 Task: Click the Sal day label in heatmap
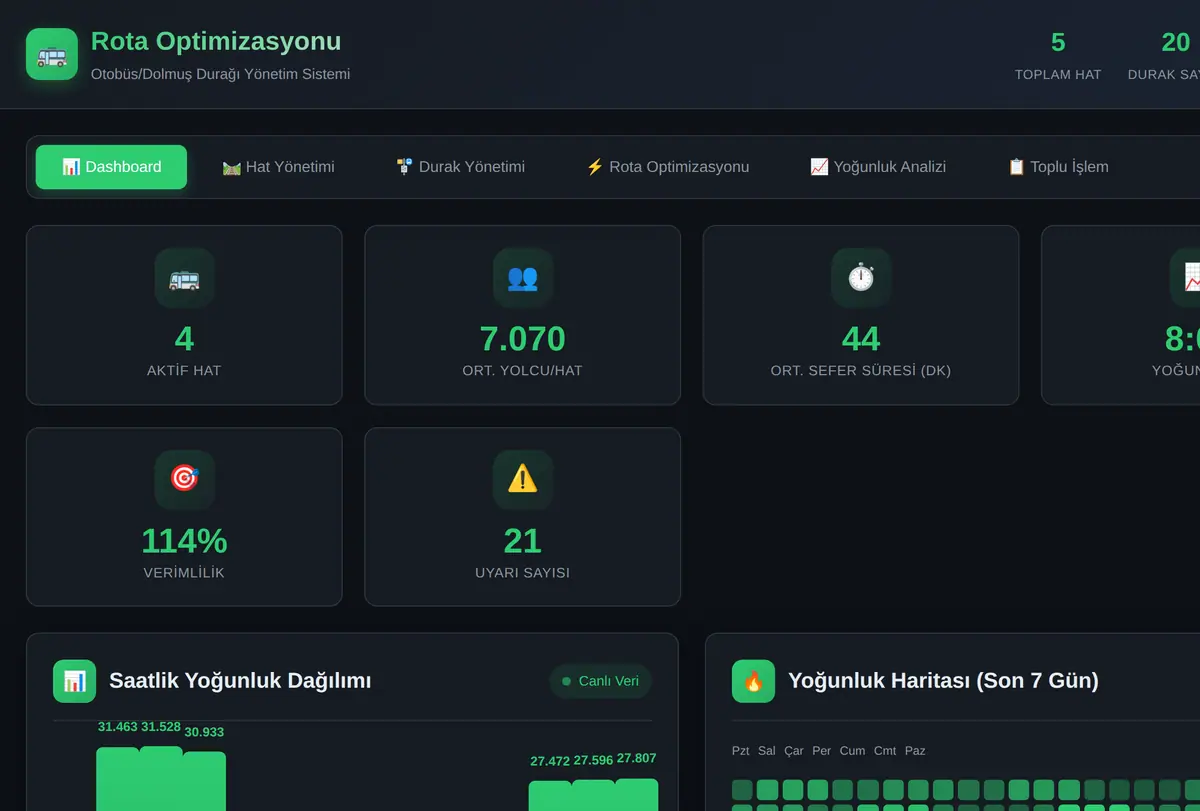pos(767,751)
